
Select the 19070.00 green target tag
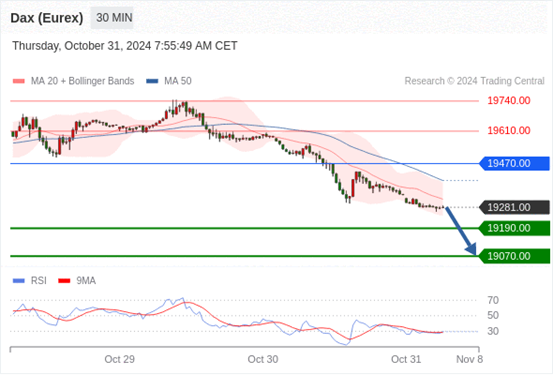pos(514,256)
